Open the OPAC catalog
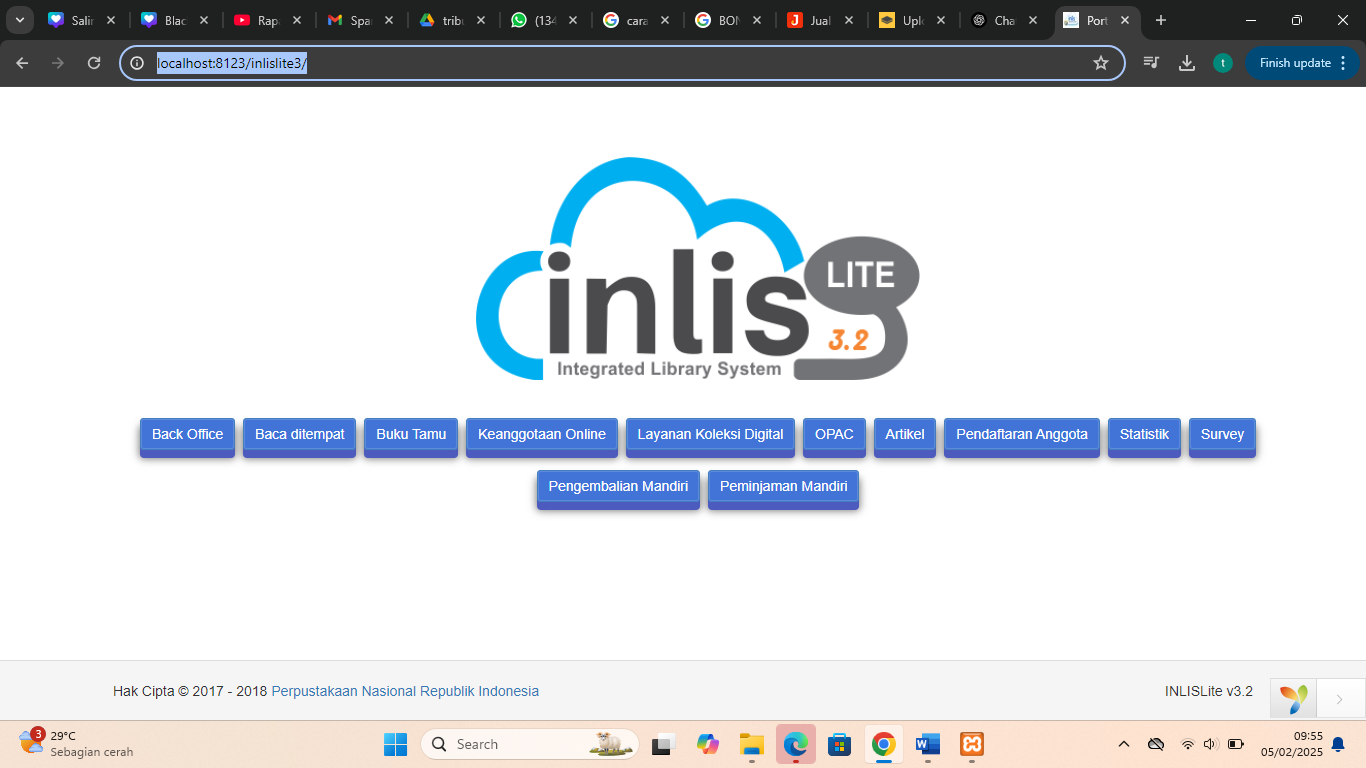The image size is (1366, 768). coord(834,437)
